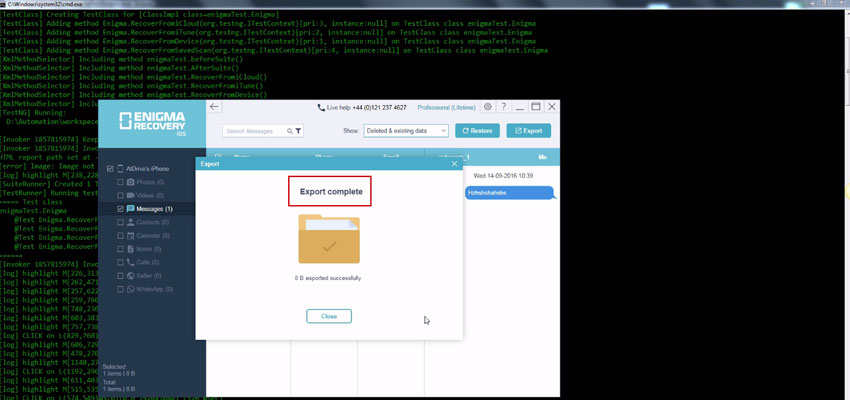This screenshot has height=400, width=850.
Task: Click the Safari compass icon
Action: (131, 276)
